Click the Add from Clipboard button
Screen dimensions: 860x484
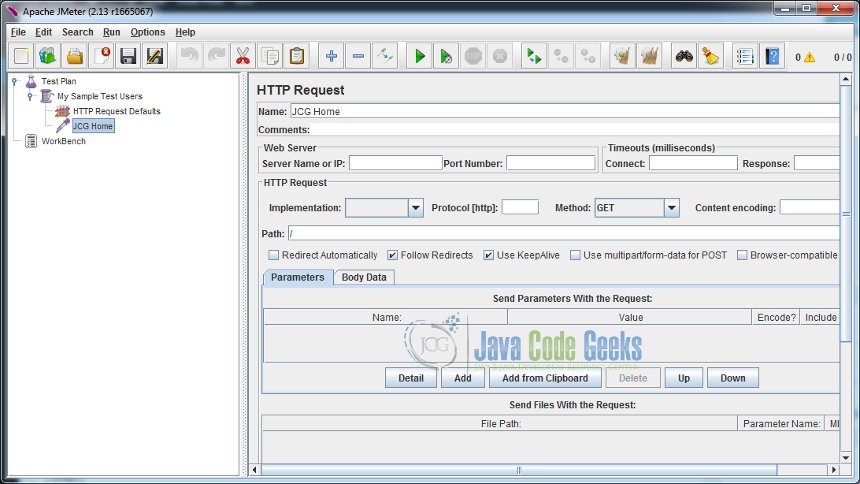pos(545,378)
